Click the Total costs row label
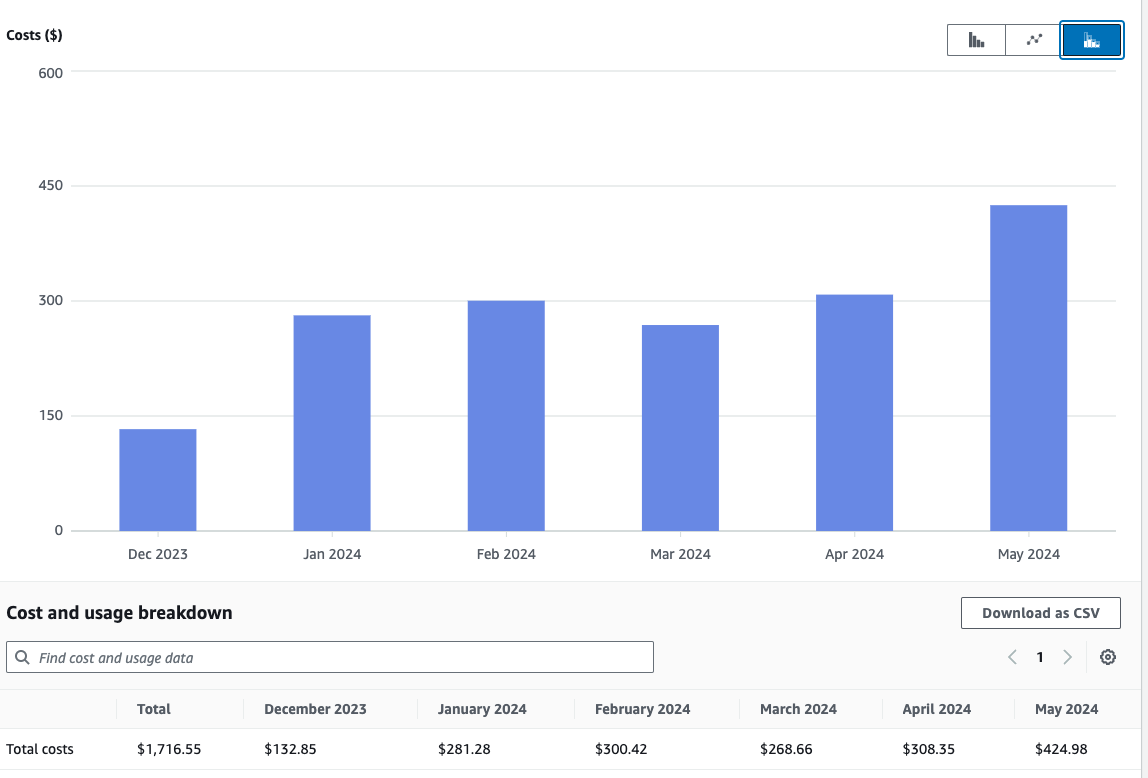 [40, 749]
